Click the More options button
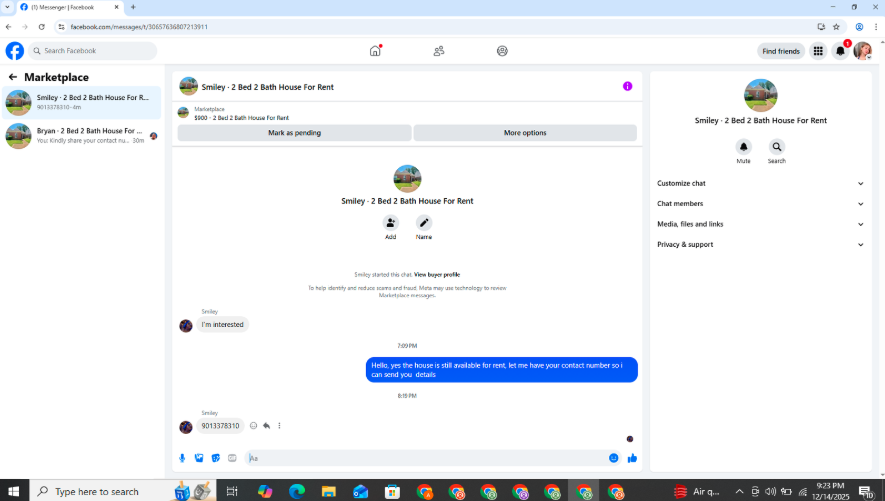 [525, 133]
